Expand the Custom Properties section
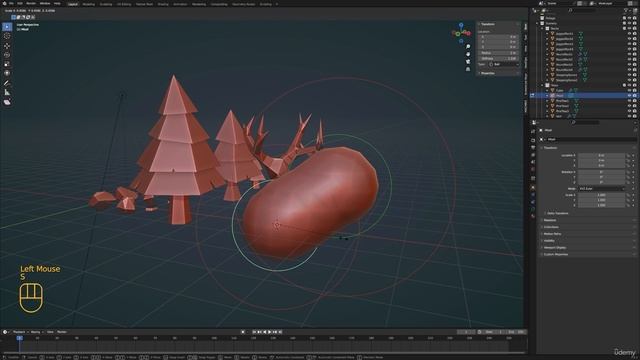 [x=555, y=254]
